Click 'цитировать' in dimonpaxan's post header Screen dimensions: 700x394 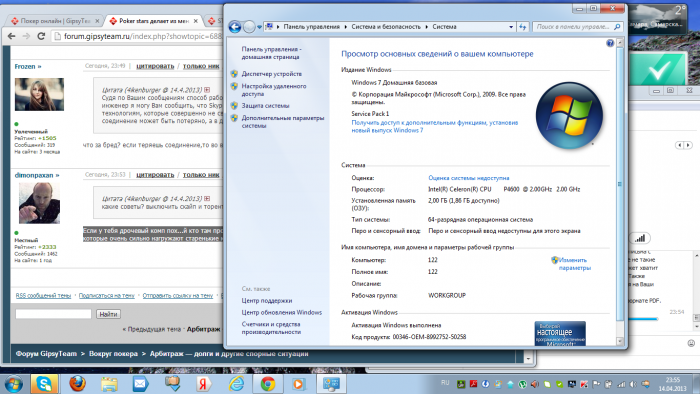(155, 175)
